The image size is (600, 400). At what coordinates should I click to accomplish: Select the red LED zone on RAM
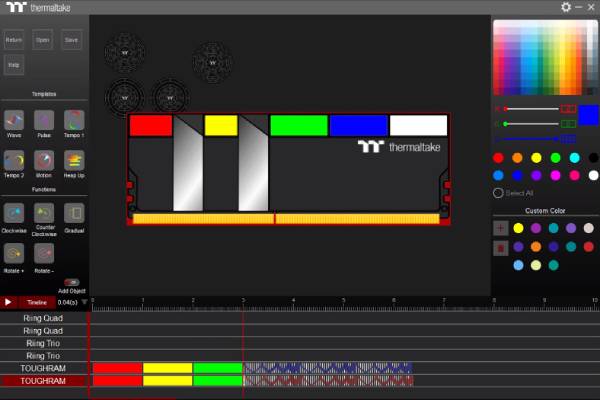pyautogui.click(x=151, y=126)
